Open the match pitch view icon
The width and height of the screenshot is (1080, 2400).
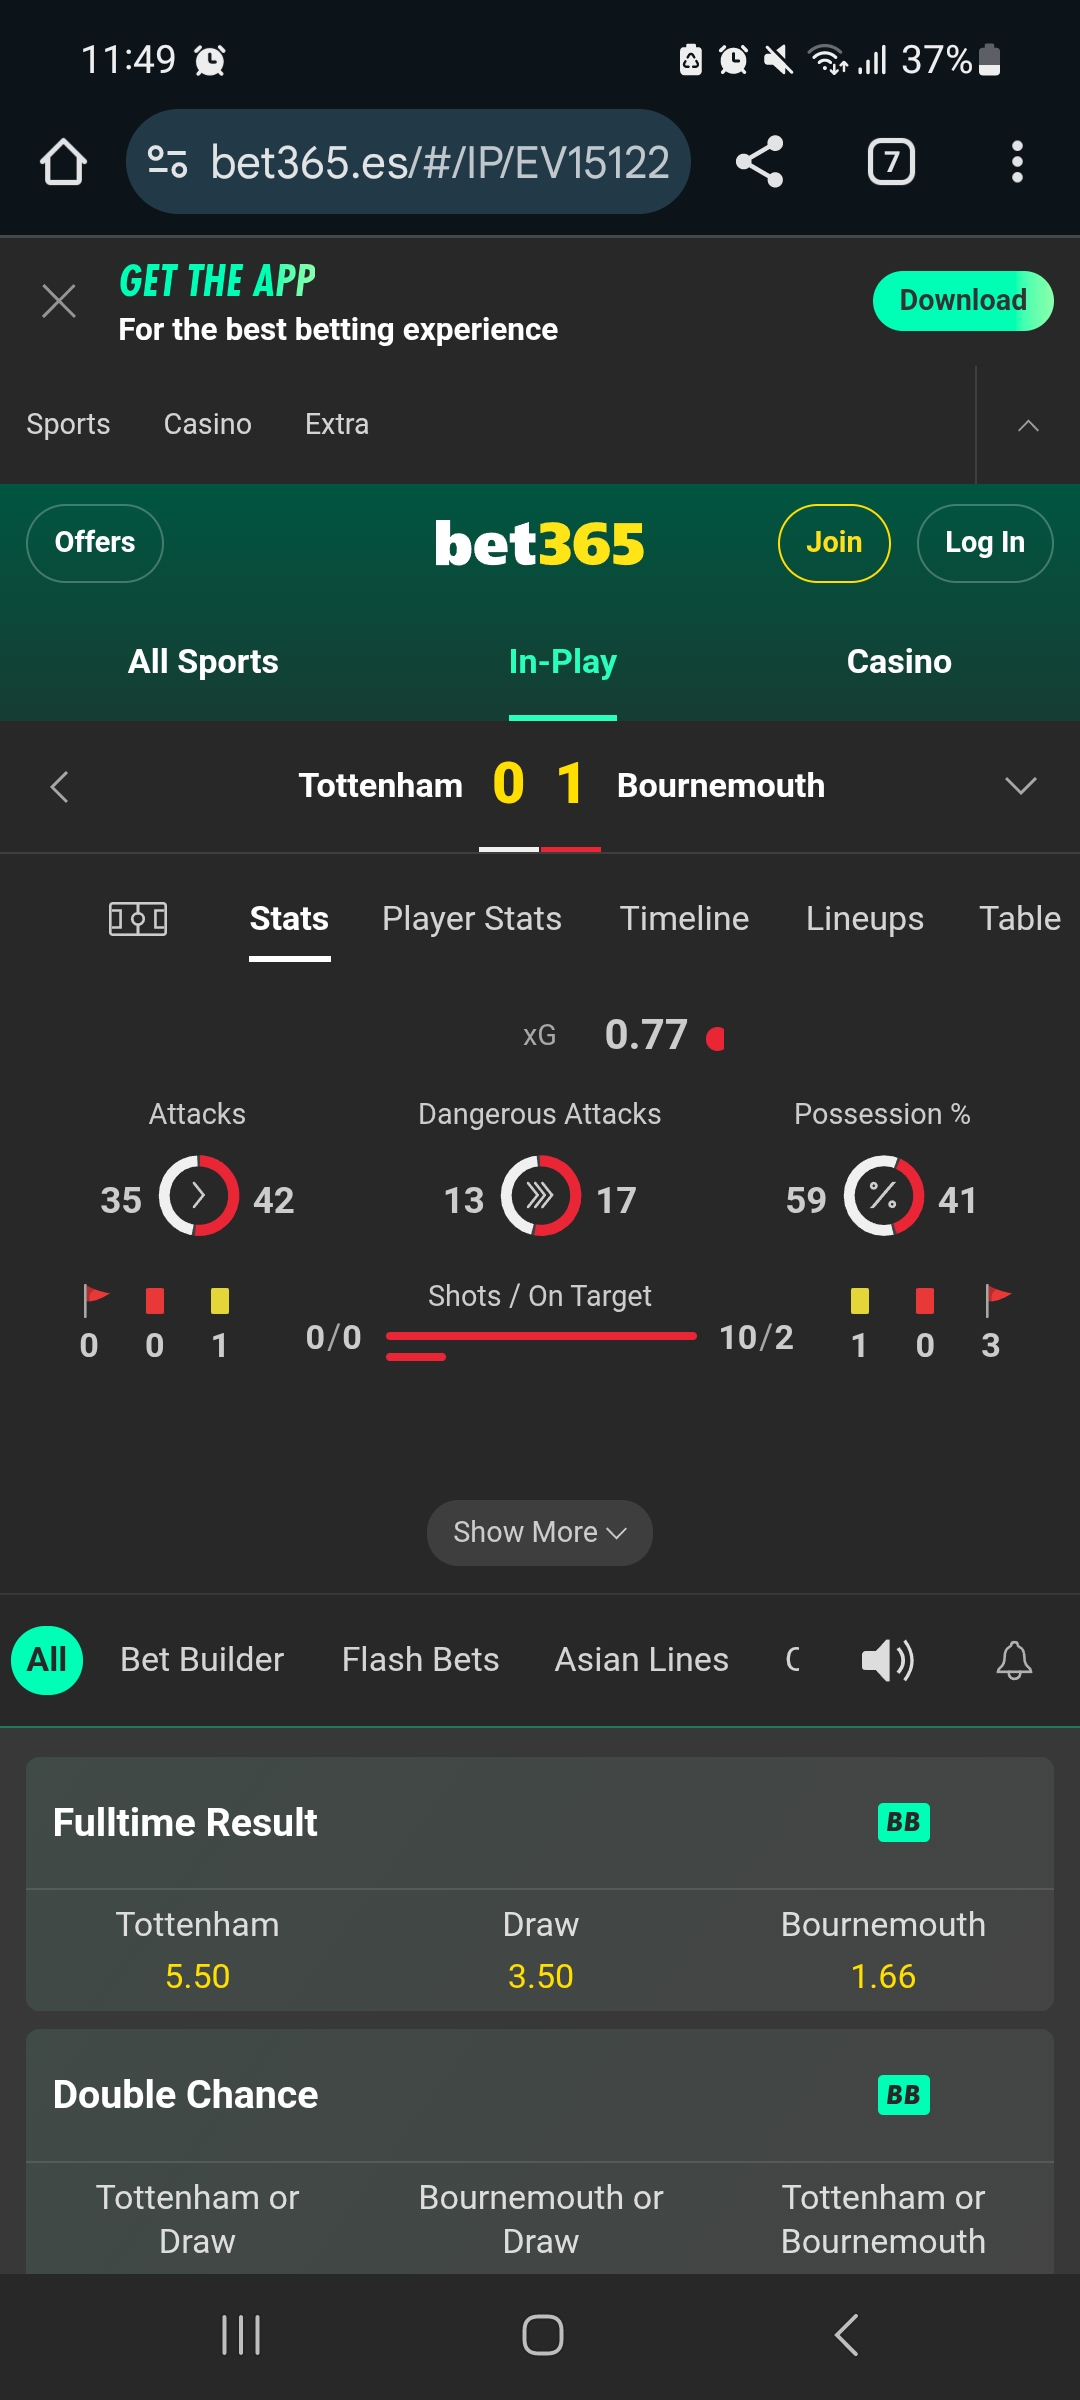138,918
